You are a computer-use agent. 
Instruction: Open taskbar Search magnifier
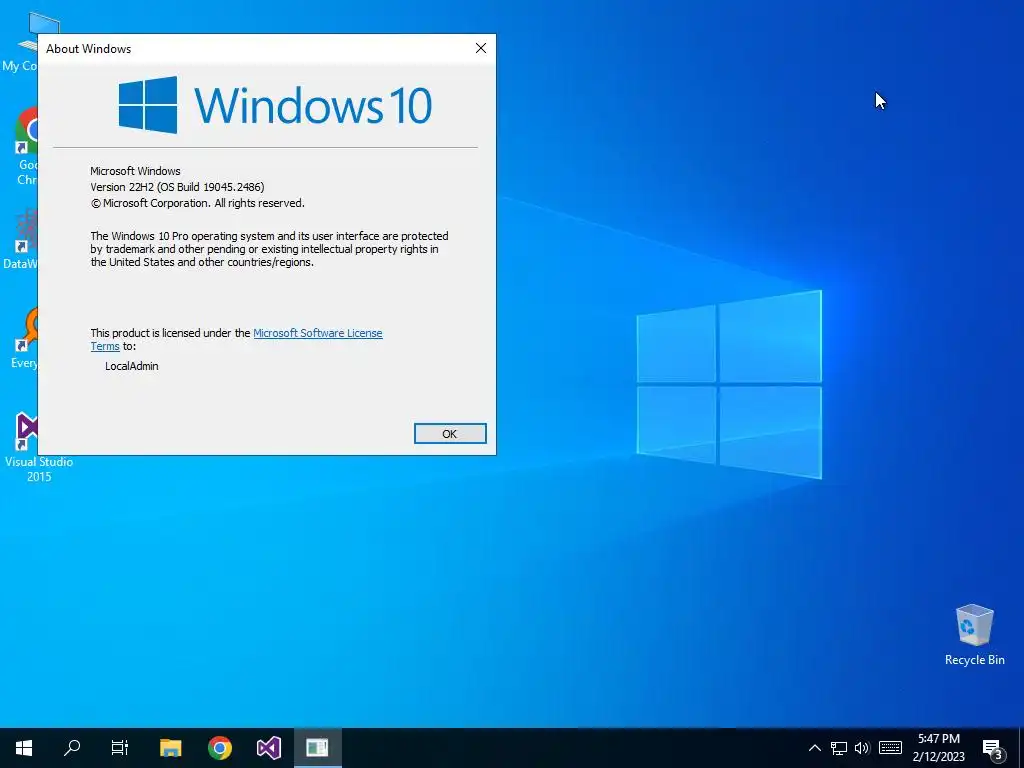click(72, 748)
